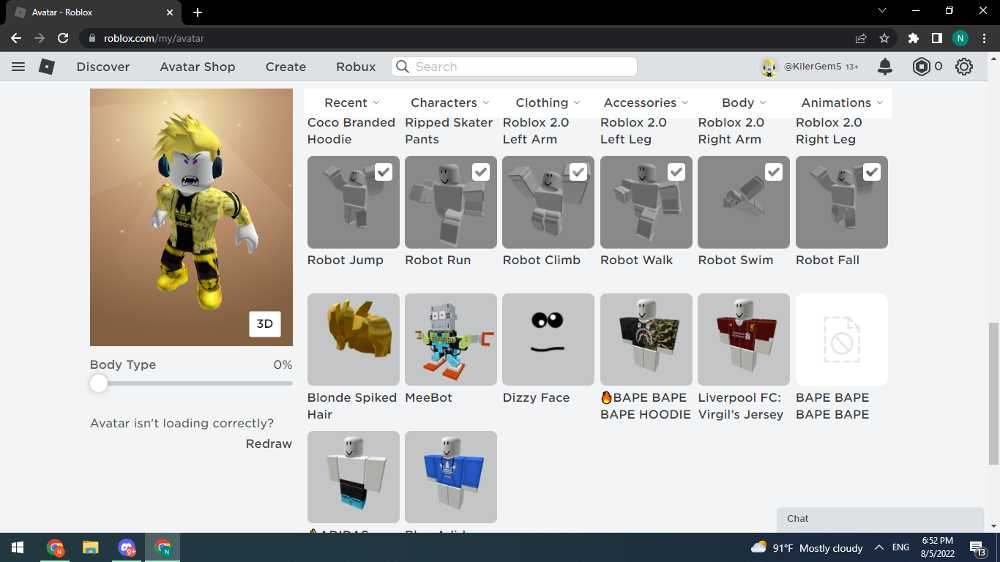Image resolution: width=1000 pixels, height=562 pixels.
Task: Click the Redraw link
Action: (269, 444)
